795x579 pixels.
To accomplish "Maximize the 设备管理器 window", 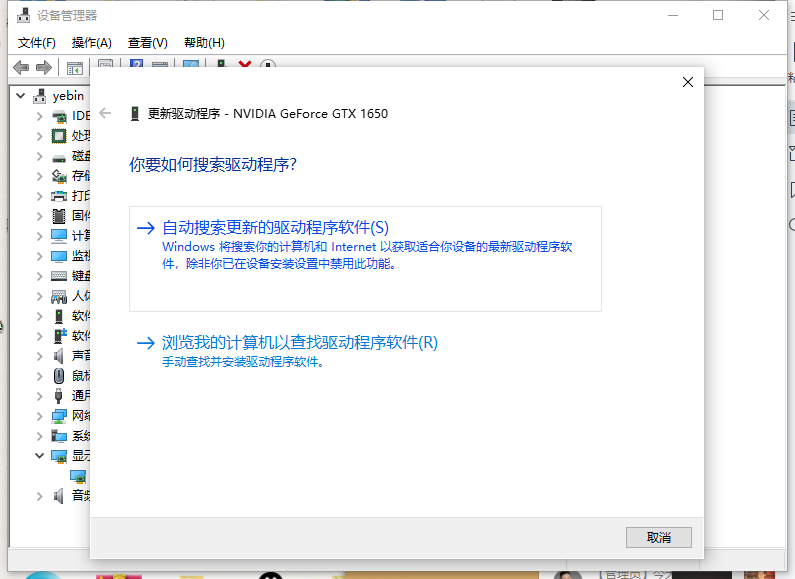I will 718,15.
